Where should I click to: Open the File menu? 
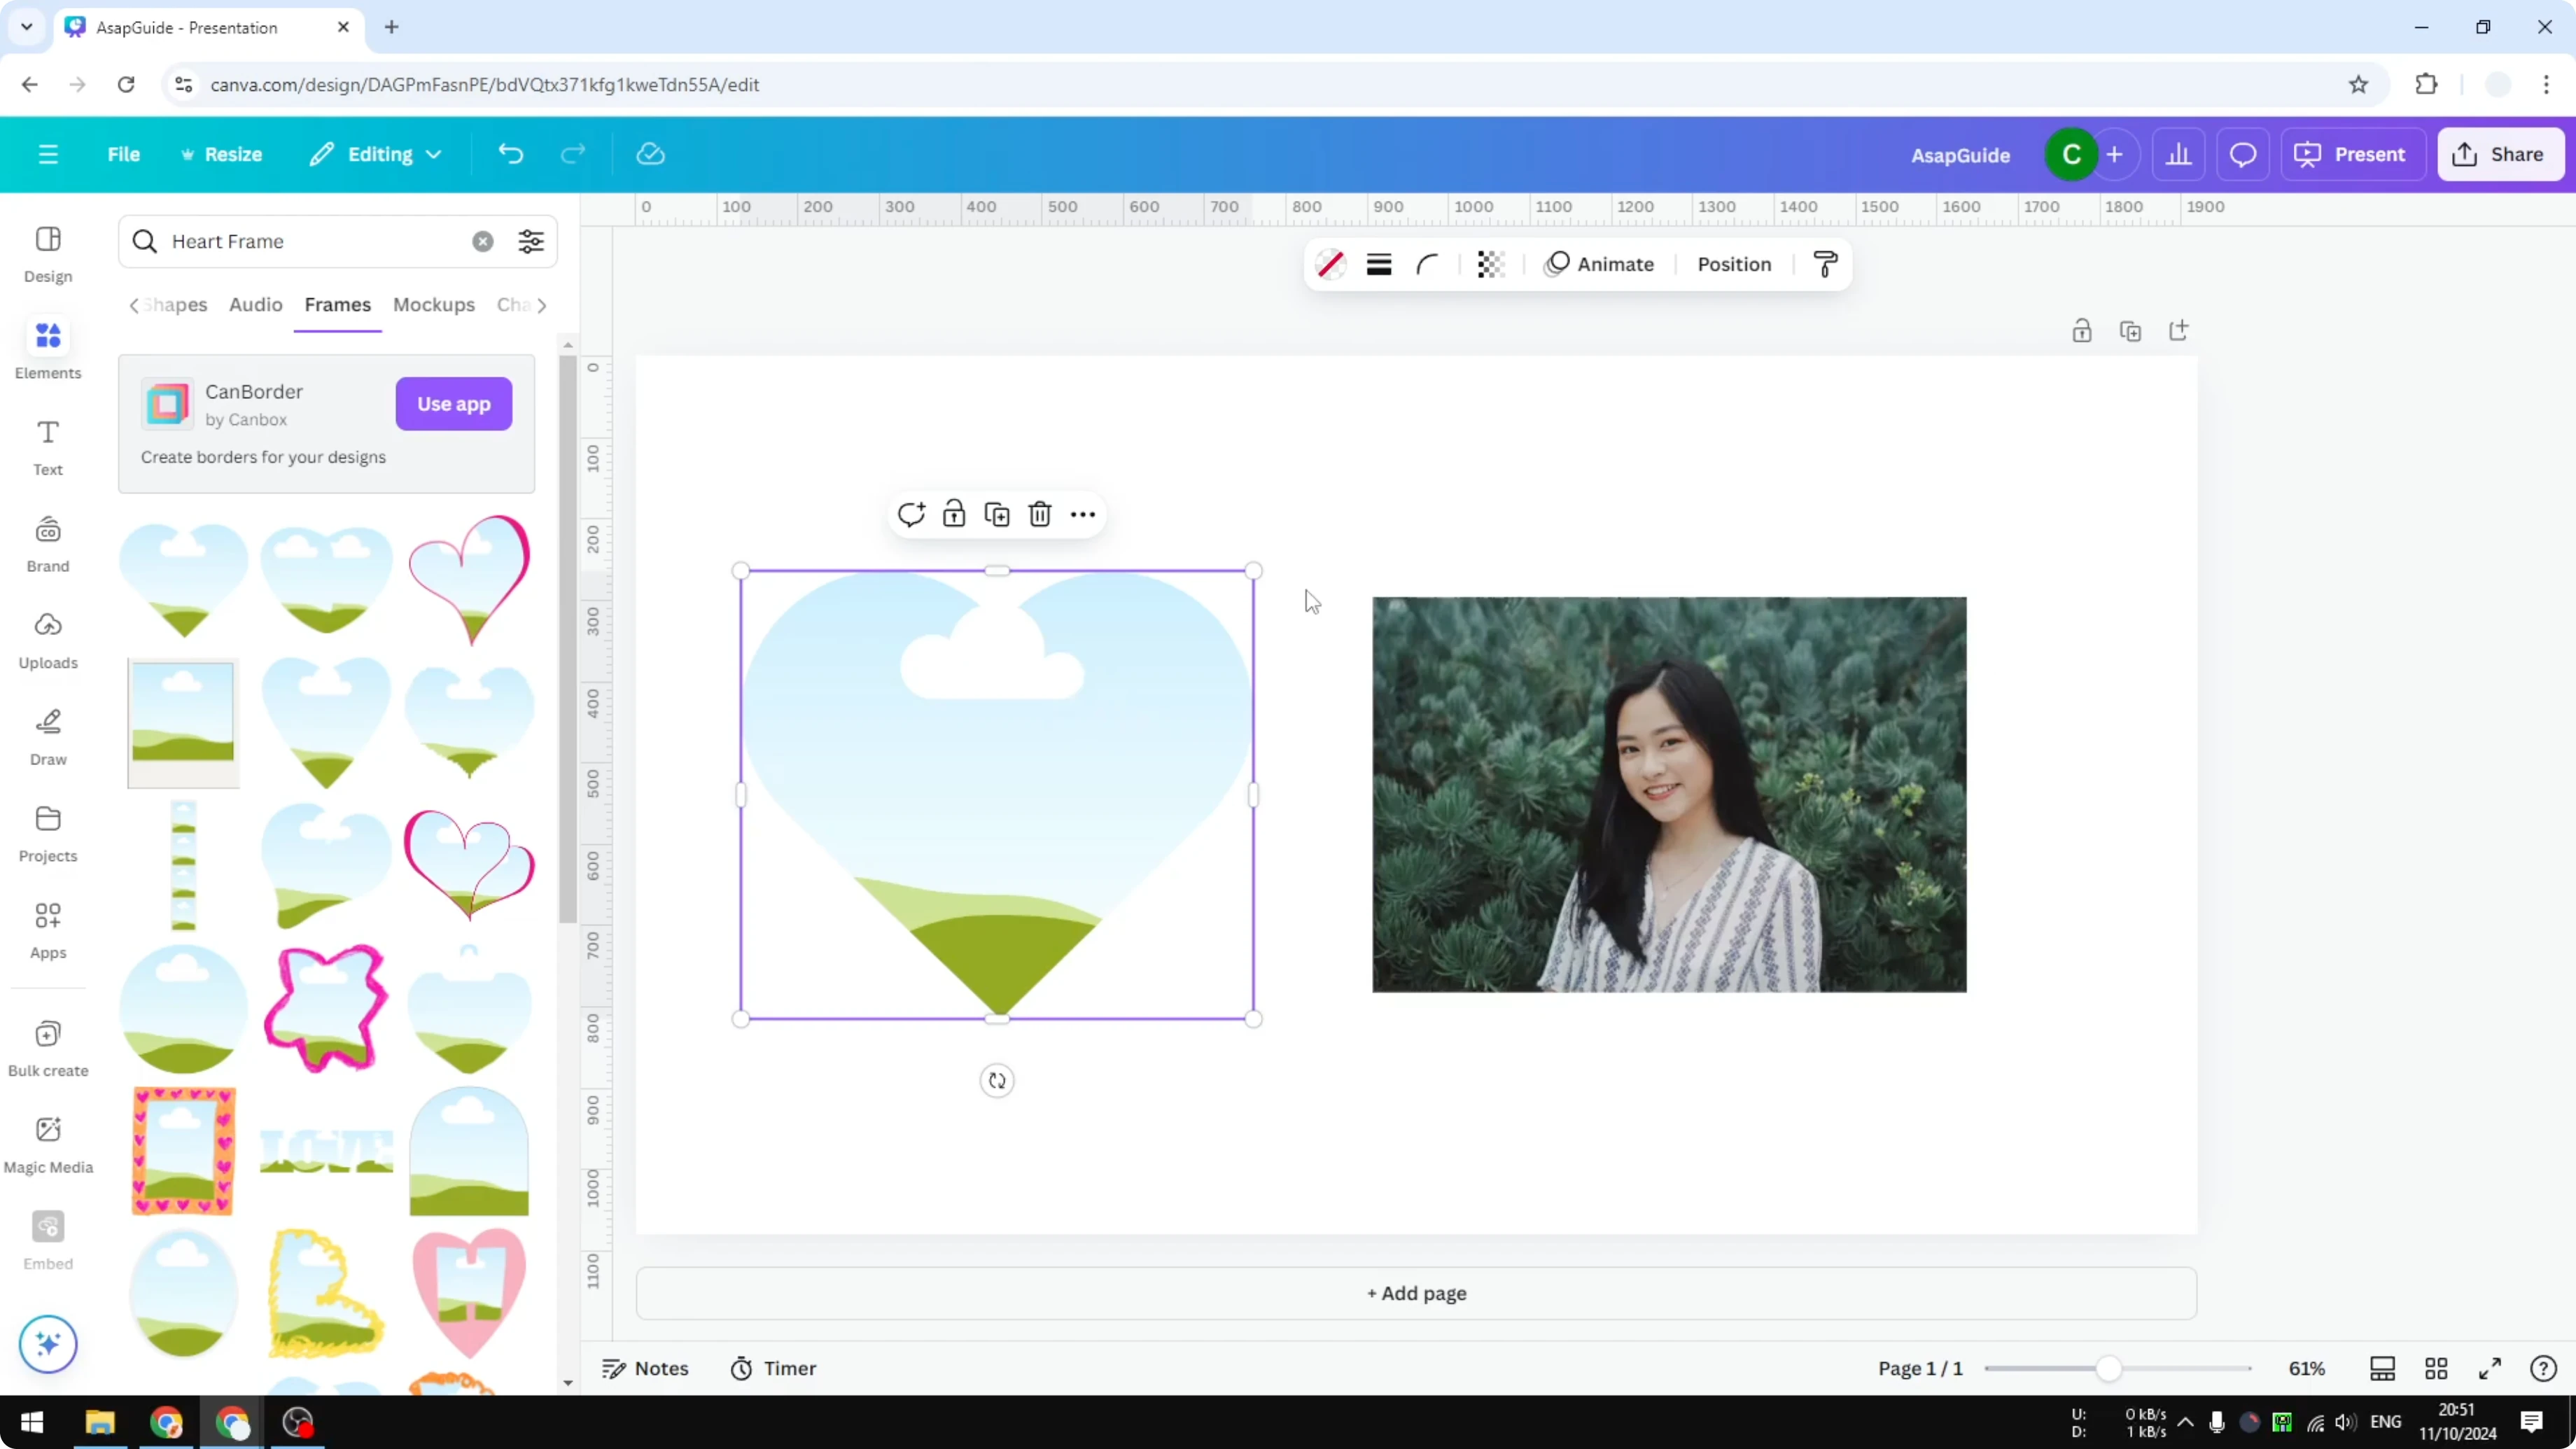click(124, 153)
